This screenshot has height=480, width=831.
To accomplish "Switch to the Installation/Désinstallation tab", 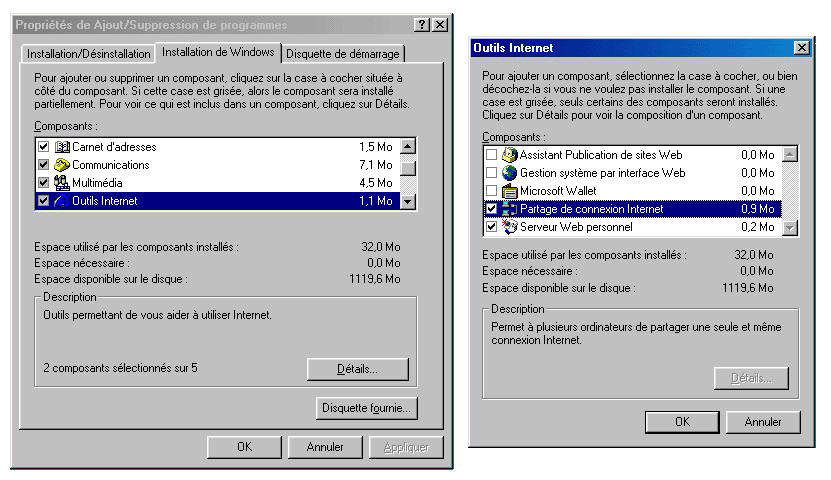I will (89, 54).
